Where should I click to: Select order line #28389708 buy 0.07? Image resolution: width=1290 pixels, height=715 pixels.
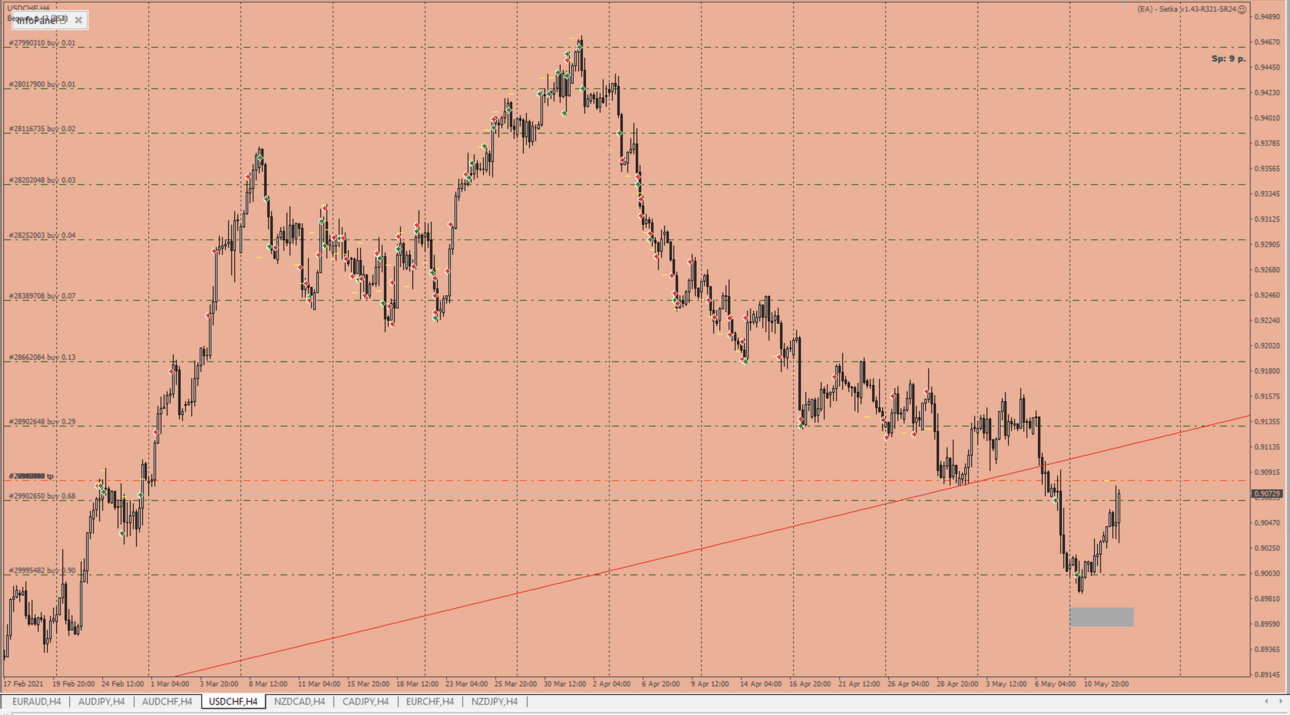point(42,296)
